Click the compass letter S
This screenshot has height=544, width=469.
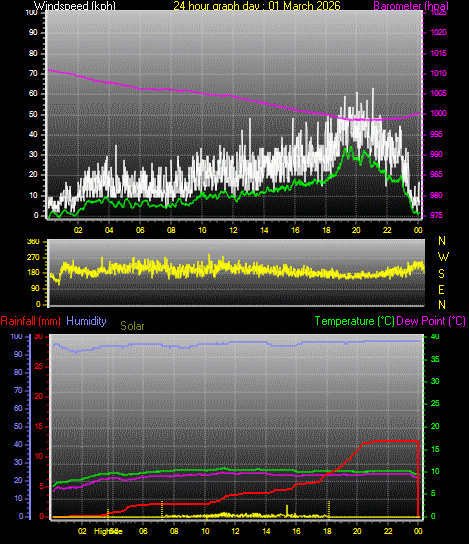(441, 274)
